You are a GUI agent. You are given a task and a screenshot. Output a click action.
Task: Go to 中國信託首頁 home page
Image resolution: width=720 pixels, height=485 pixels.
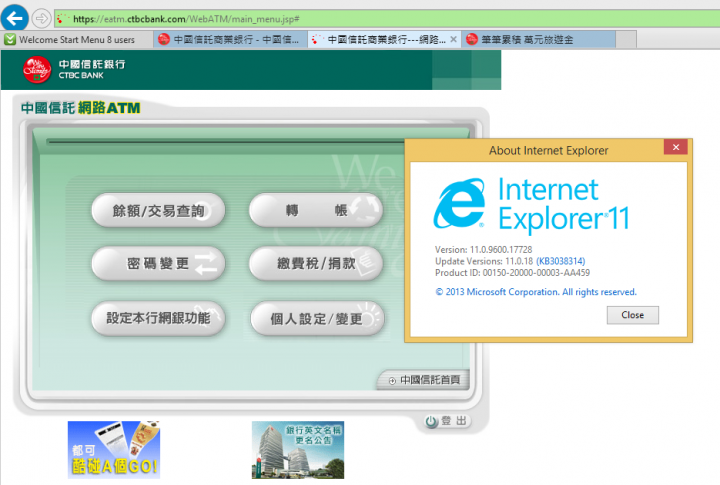[423, 380]
